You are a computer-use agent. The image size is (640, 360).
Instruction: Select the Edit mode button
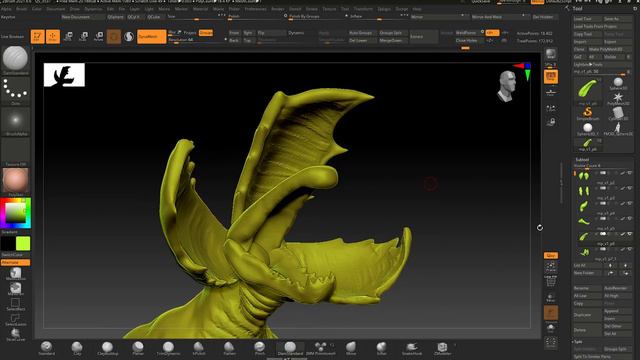tap(37, 36)
